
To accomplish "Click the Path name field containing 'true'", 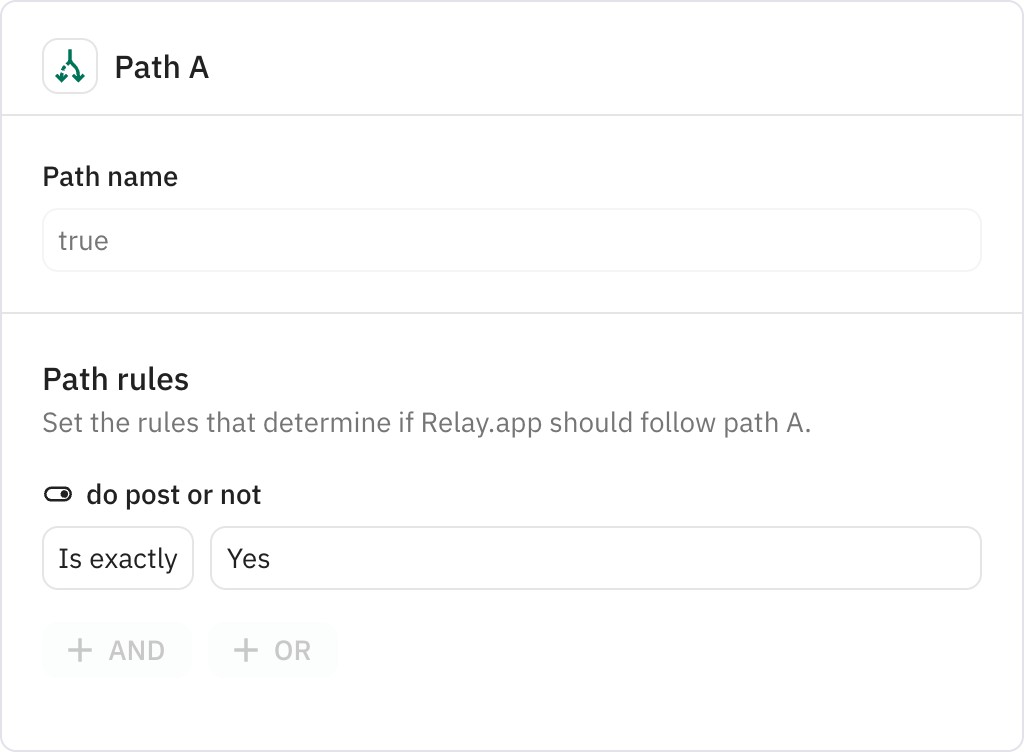I will (511, 240).
